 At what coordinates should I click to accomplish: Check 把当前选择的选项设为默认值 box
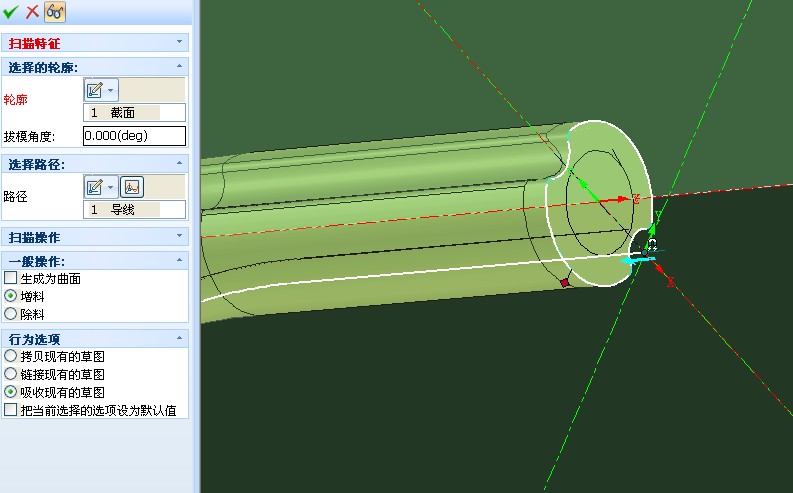point(11,410)
